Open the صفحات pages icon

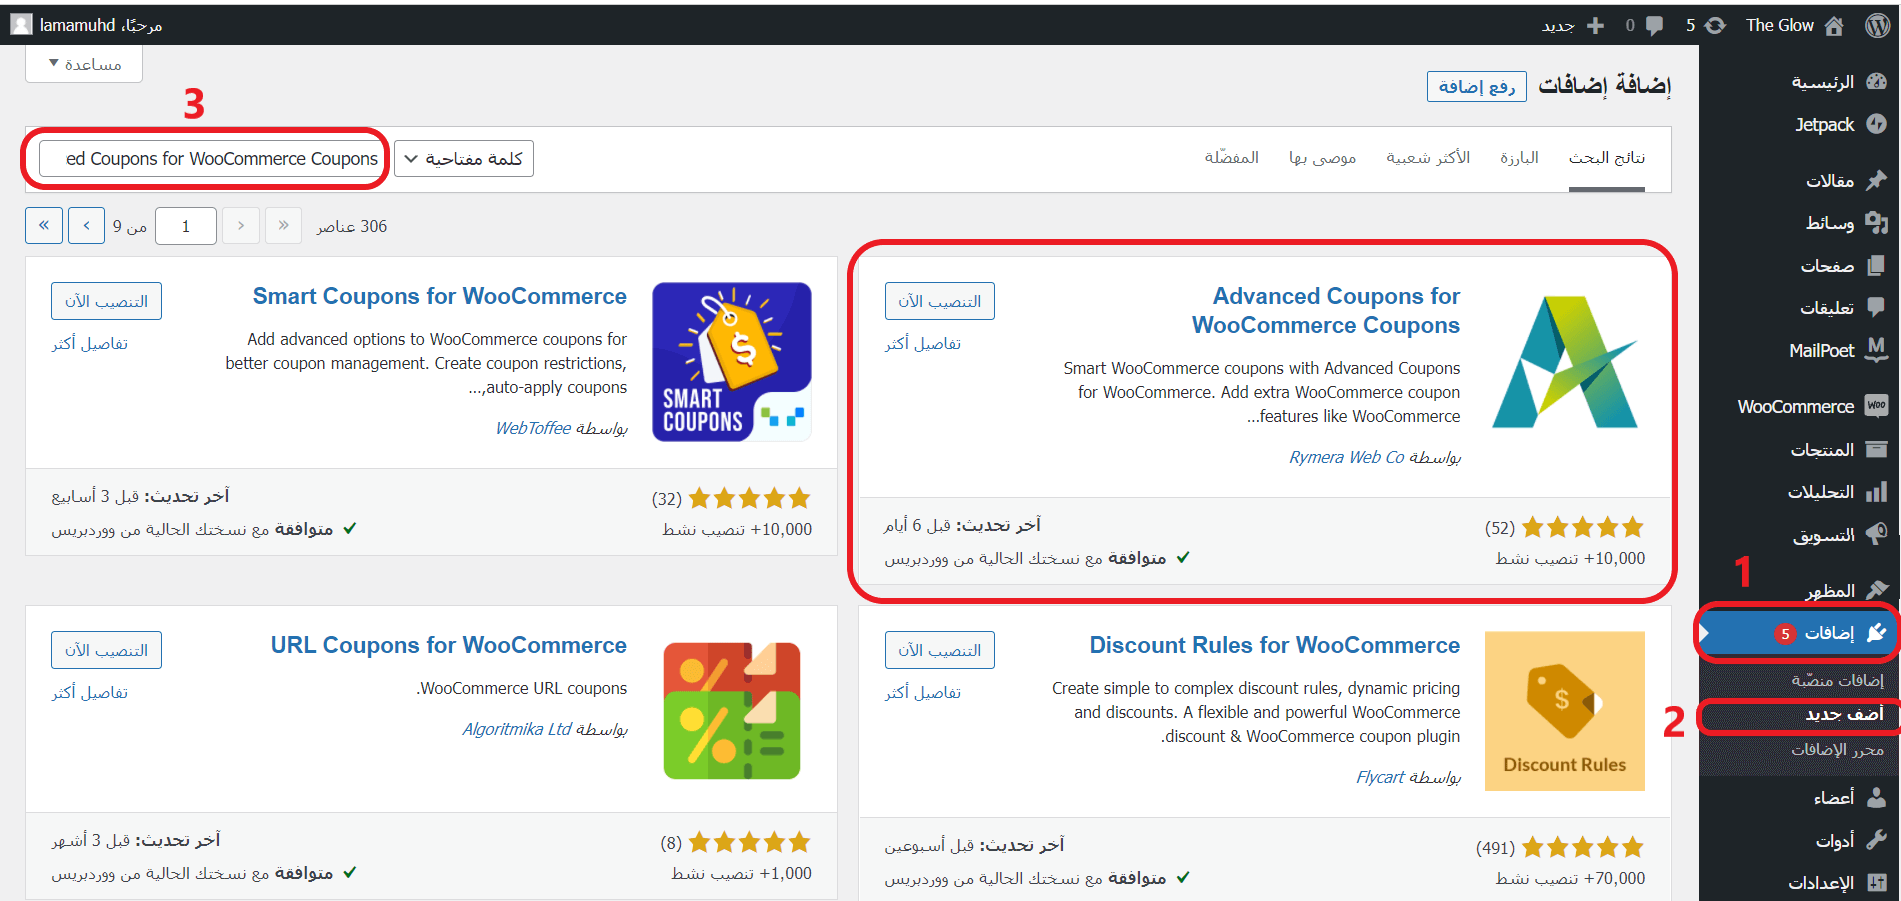(1877, 265)
